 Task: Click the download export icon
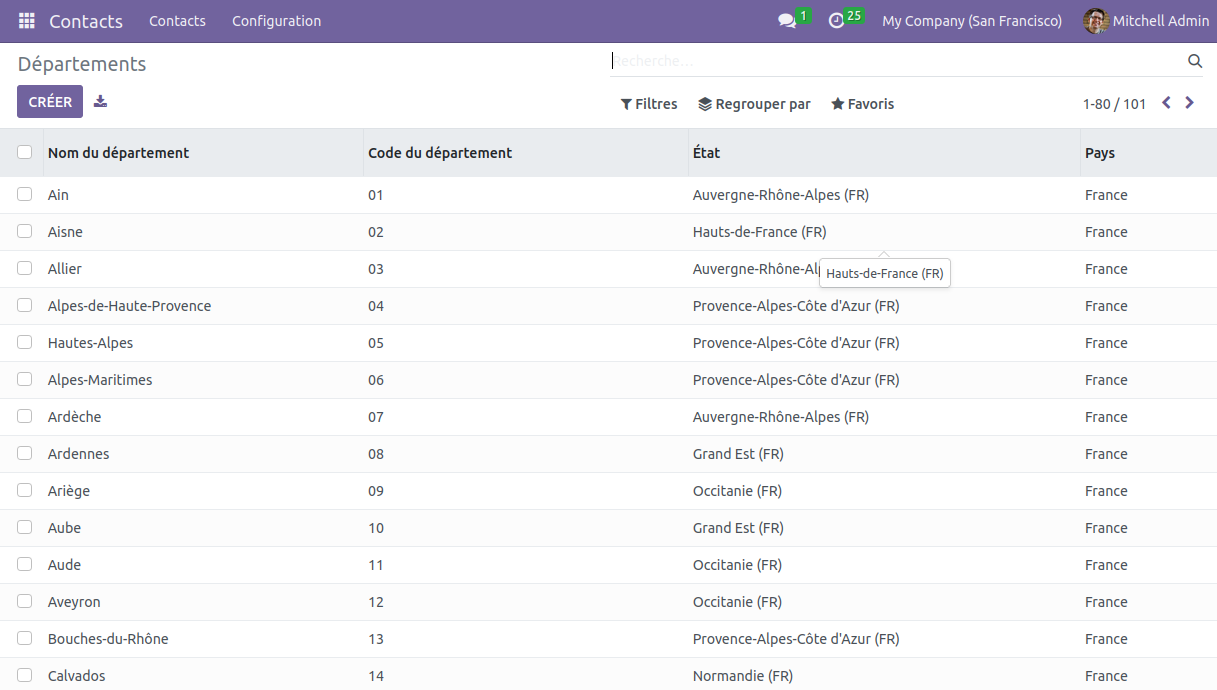click(100, 102)
